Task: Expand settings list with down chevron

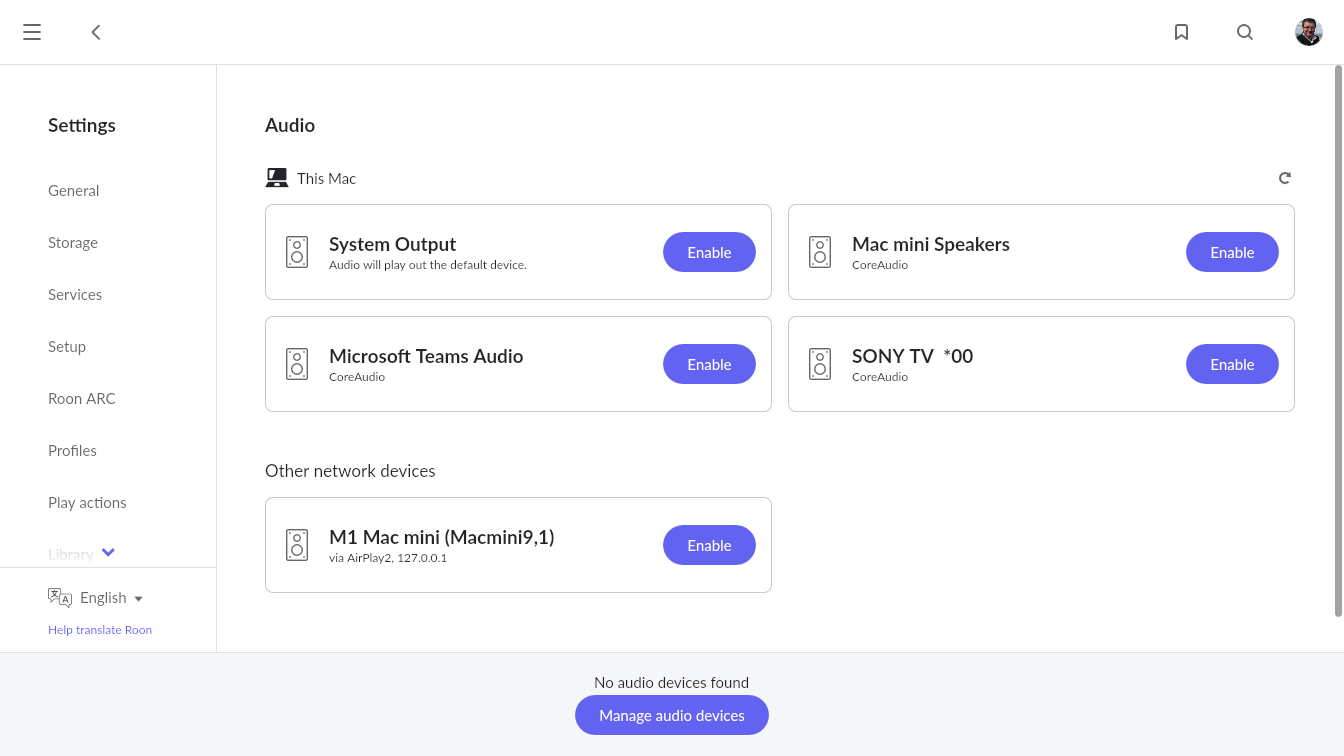Action: 109,553
